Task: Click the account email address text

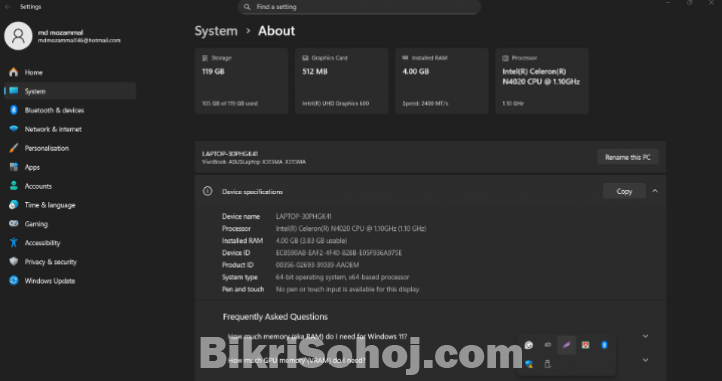Action: [79, 40]
